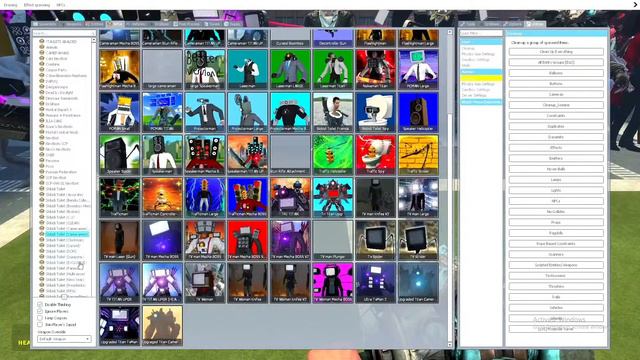
Task: Click the category tree scroll-up arrow
Action: (x=94, y=40)
